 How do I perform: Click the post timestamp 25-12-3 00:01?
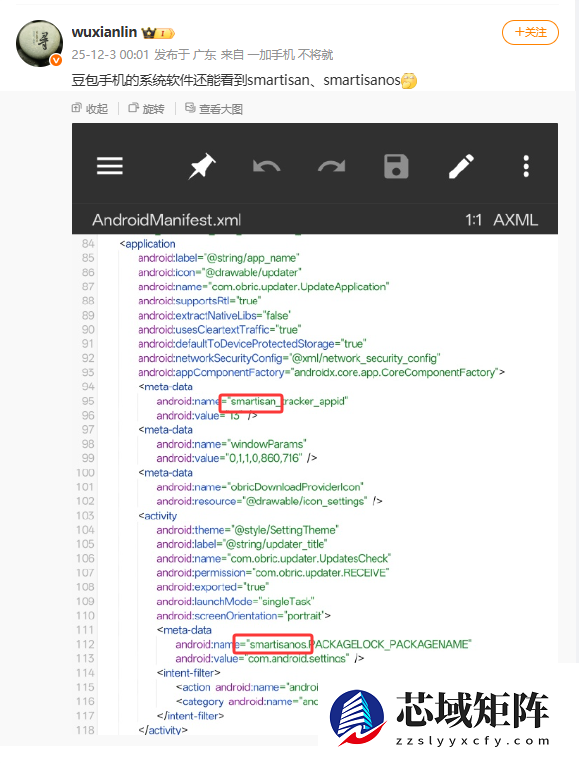tap(110, 54)
